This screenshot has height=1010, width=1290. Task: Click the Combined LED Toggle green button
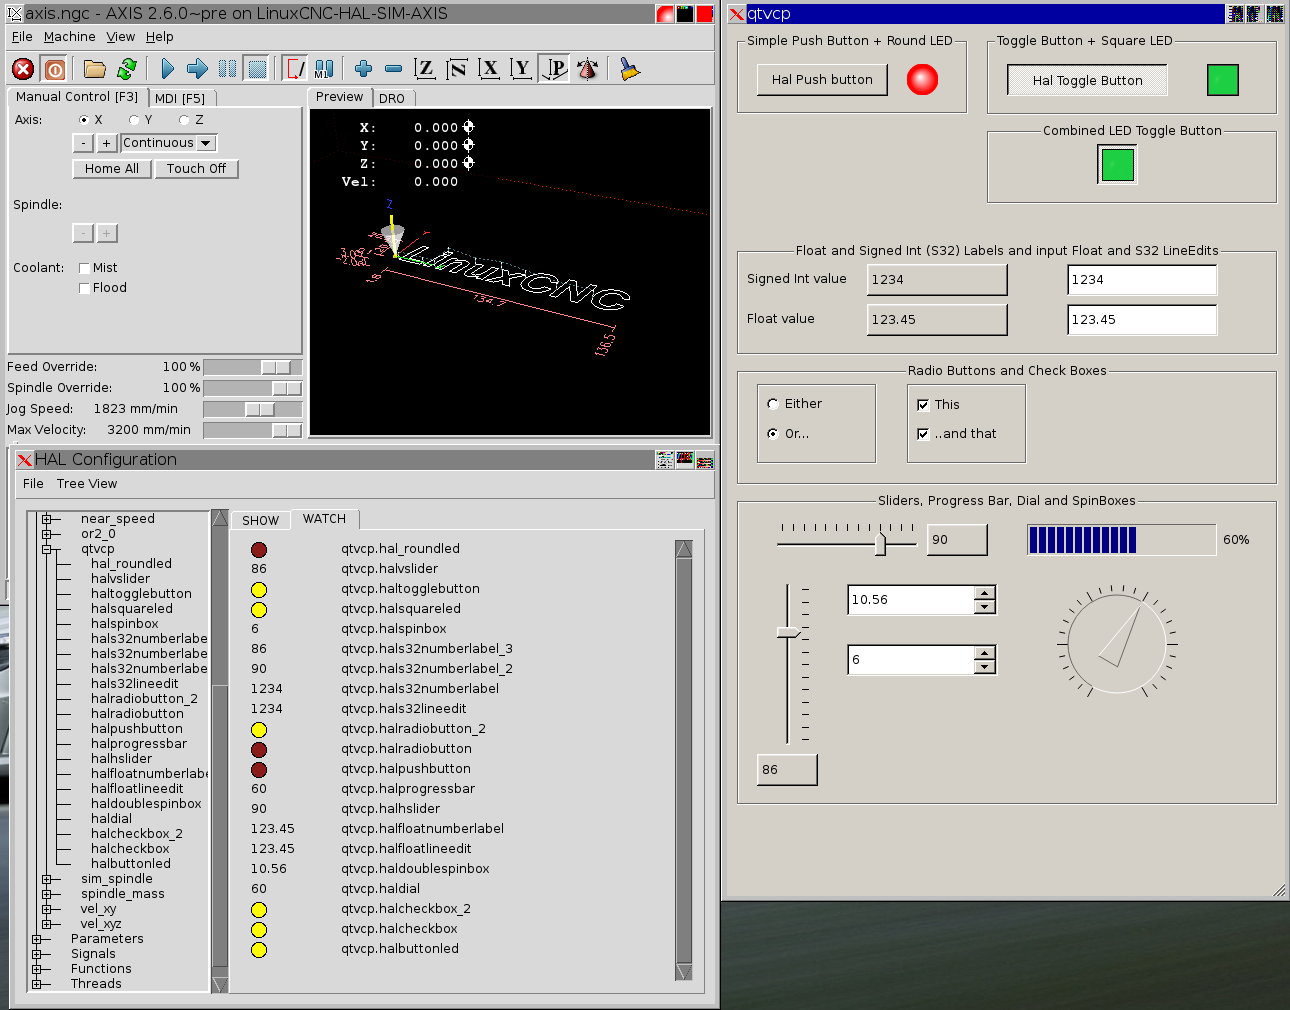point(1117,164)
